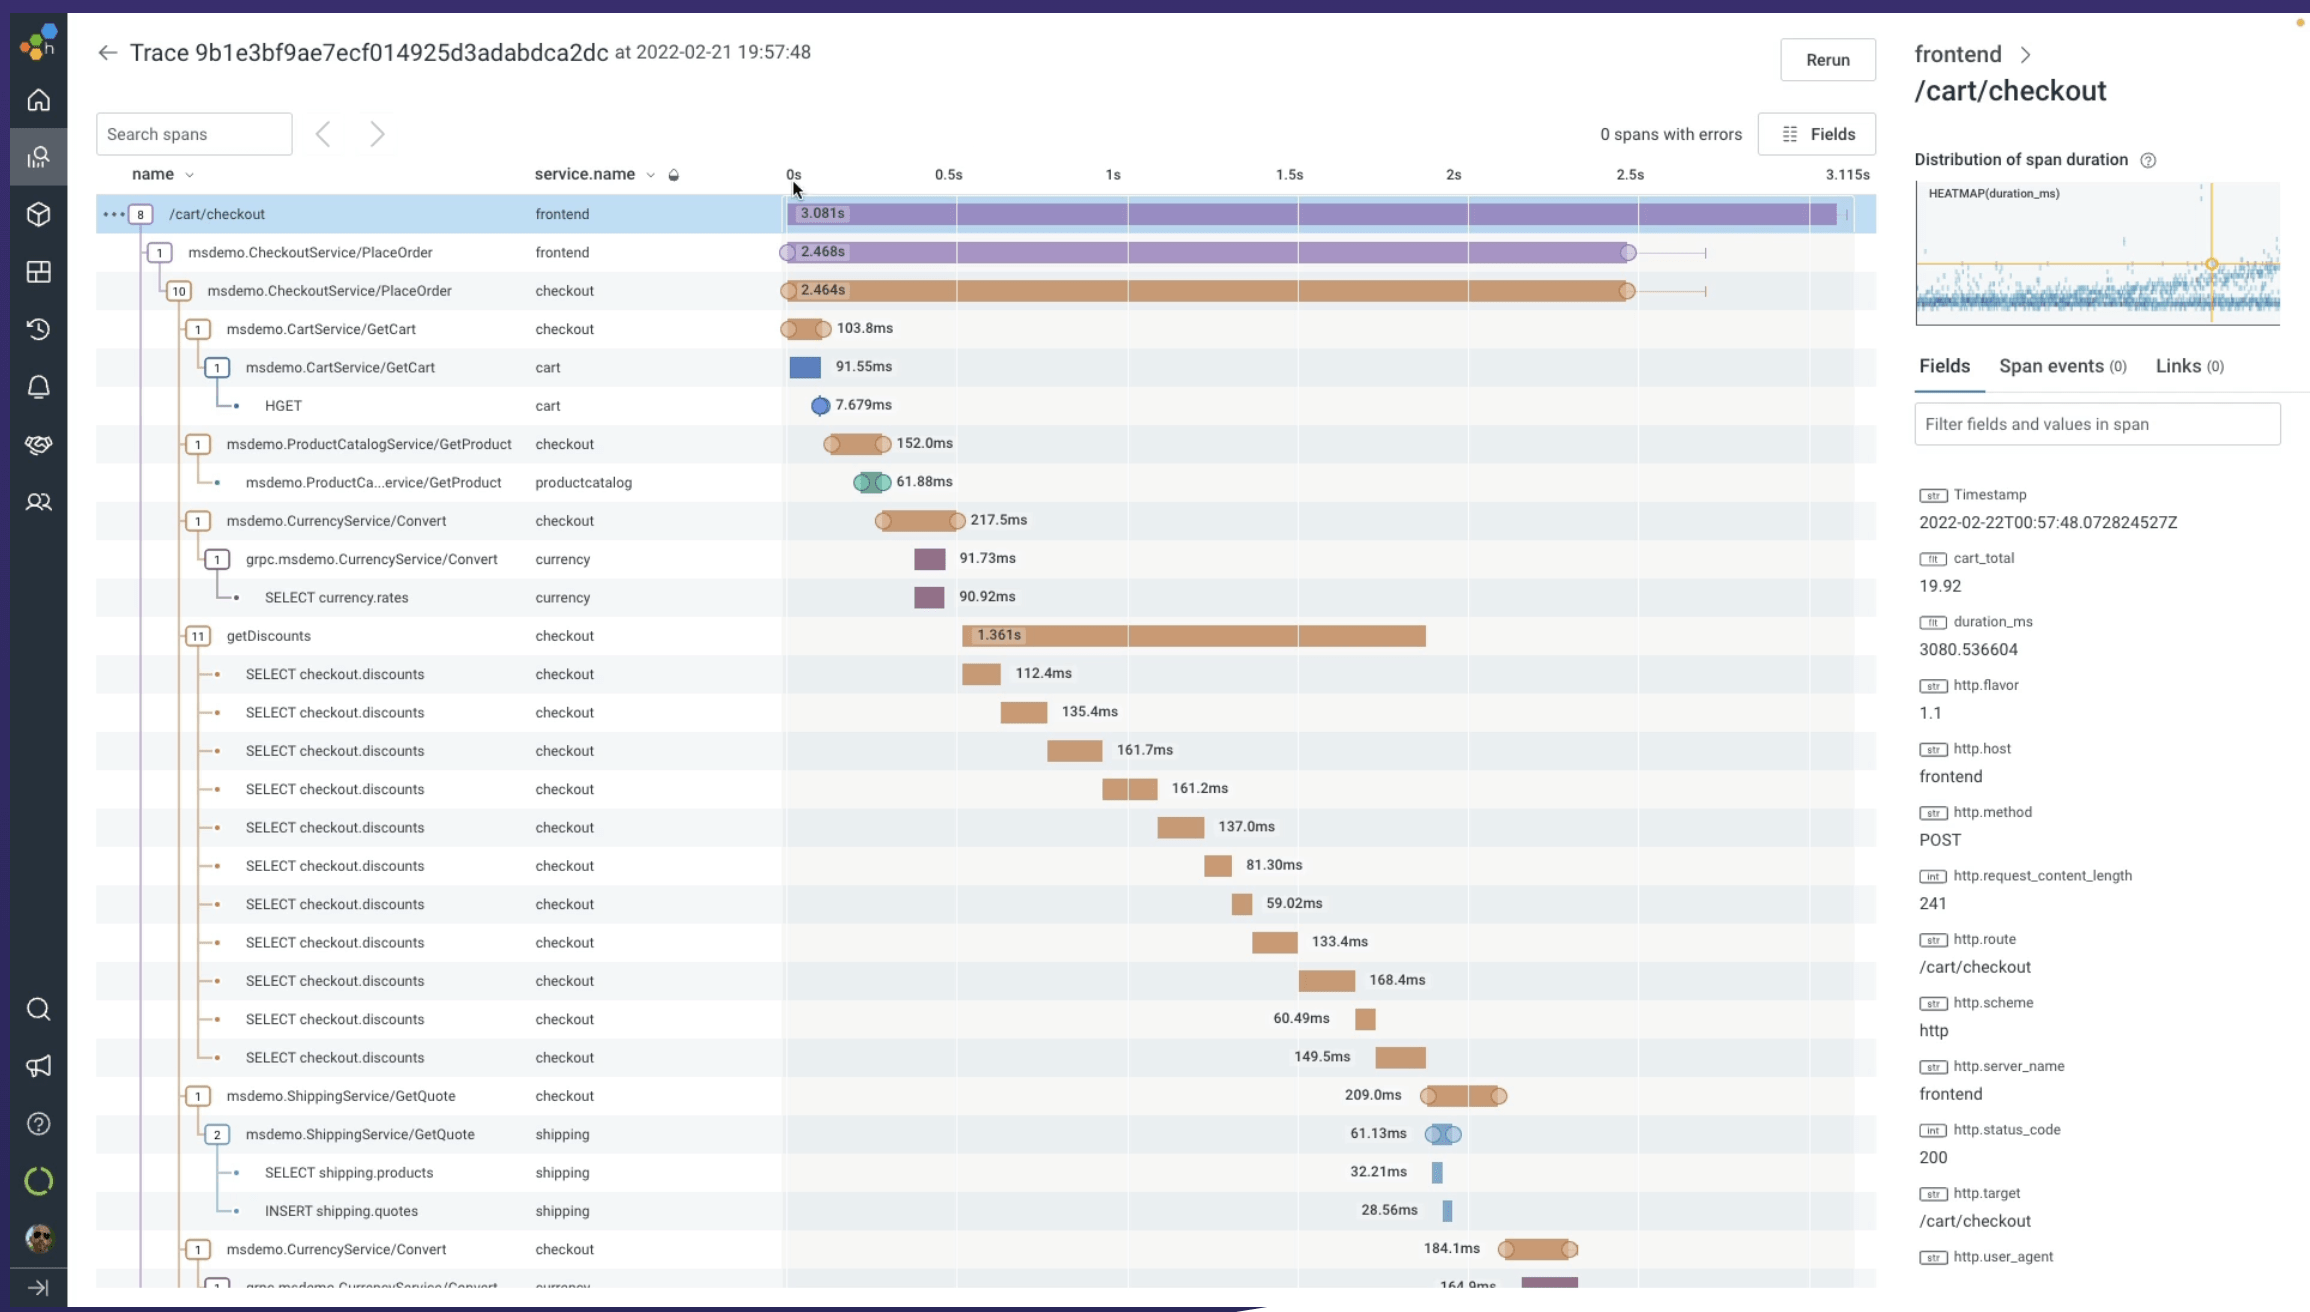Image resolution: width=2310 pixels, height=1312 pixels.
Task: Toggle the service.name column lock icon
Action: click(674, 175)
